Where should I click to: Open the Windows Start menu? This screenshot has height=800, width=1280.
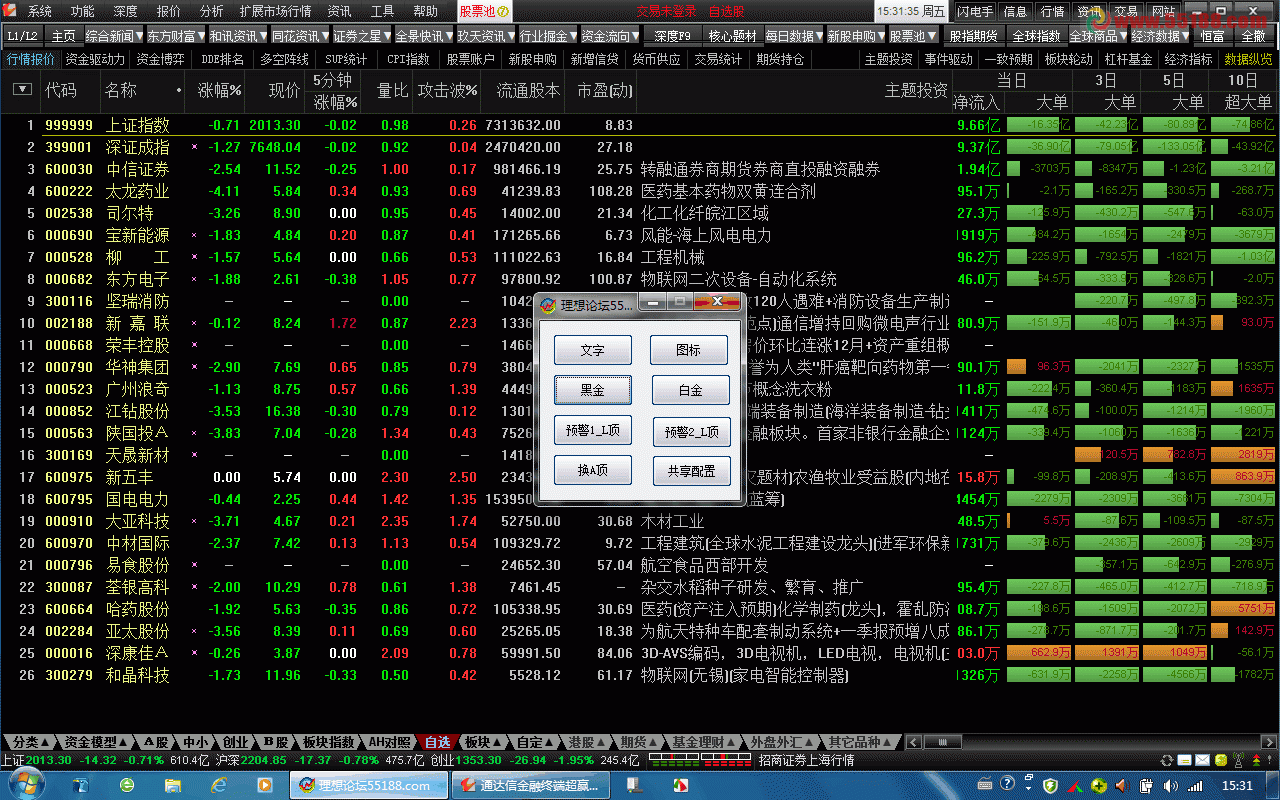(x=27, y=784)
